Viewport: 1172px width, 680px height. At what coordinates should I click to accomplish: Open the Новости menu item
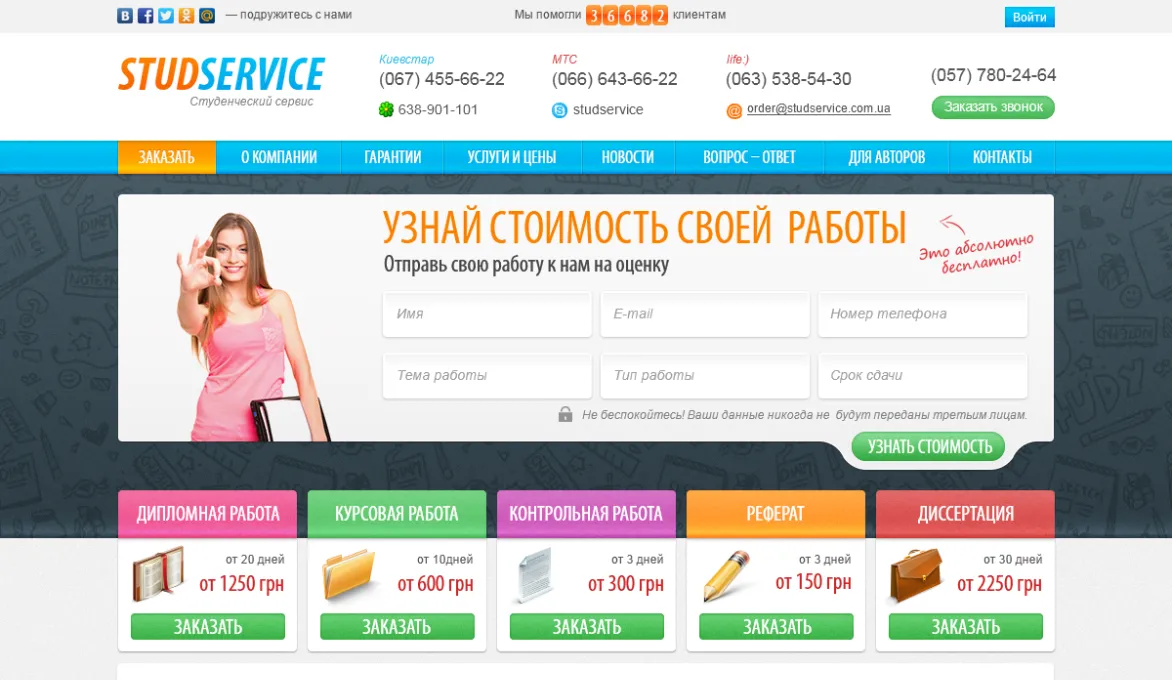tap(627, 157)
